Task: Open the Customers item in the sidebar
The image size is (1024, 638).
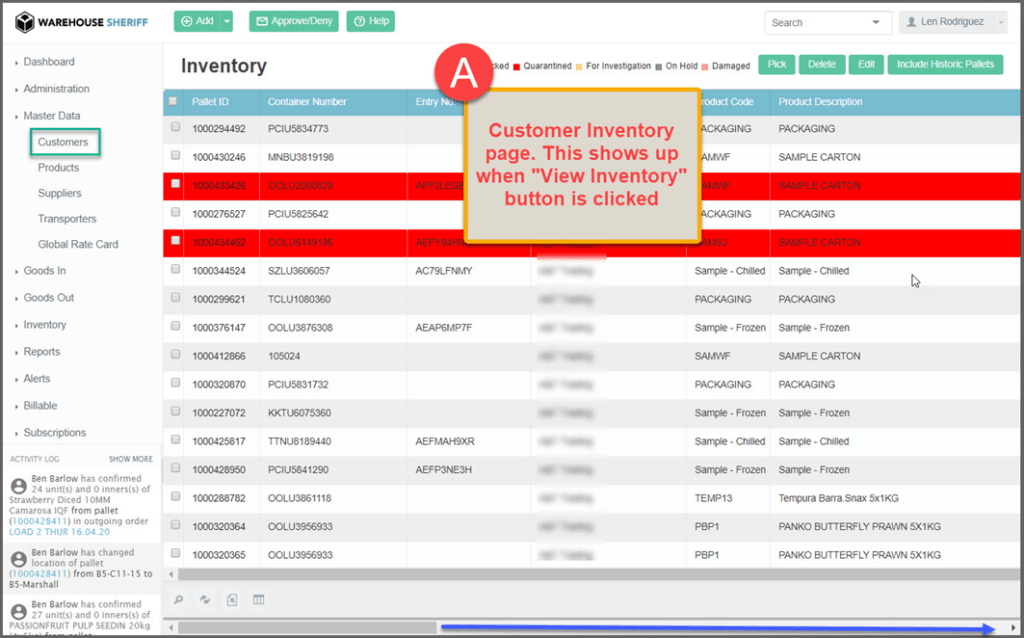Action: tap(63, 142)
